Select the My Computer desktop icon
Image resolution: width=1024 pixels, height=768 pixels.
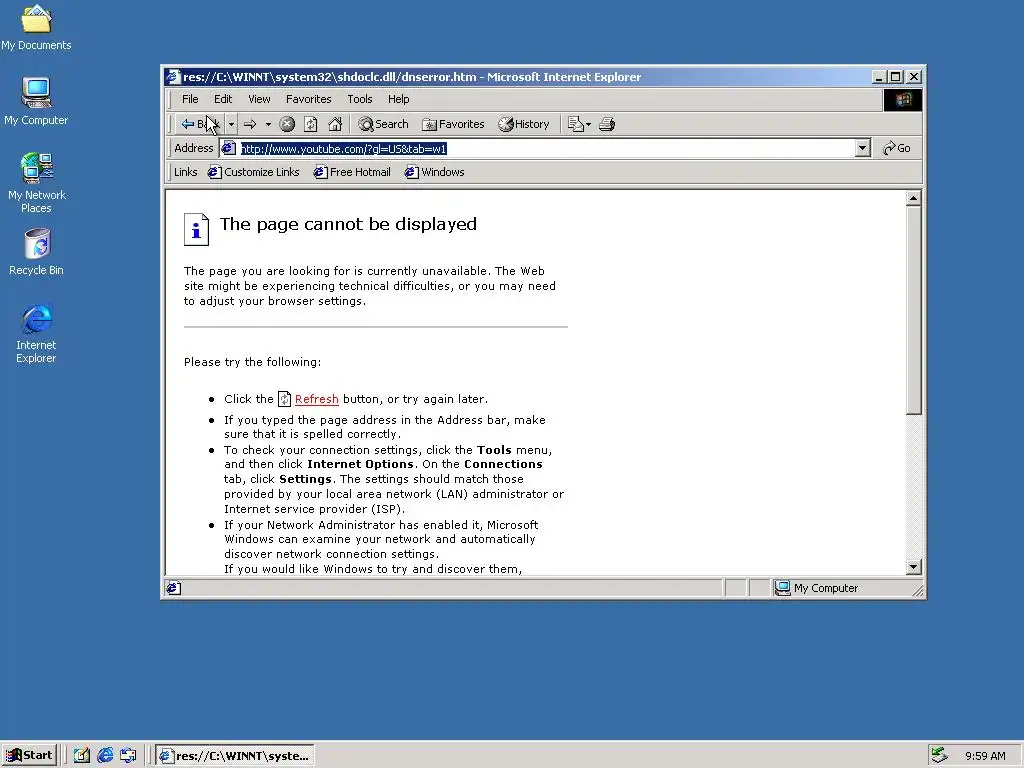[x=36, y=101]
